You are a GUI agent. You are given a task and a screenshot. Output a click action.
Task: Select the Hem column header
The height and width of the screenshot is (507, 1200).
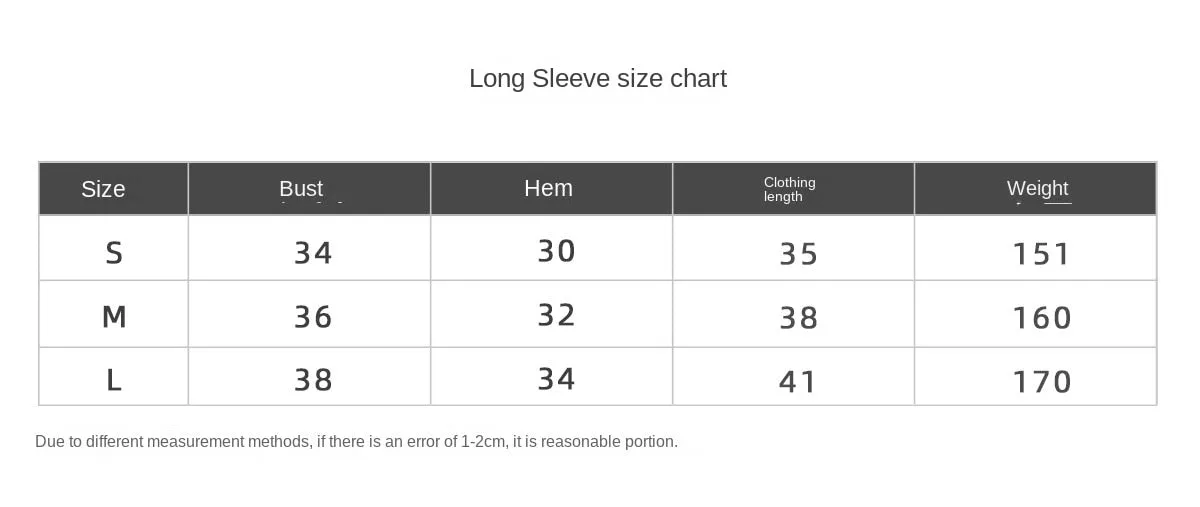point(548,188)
